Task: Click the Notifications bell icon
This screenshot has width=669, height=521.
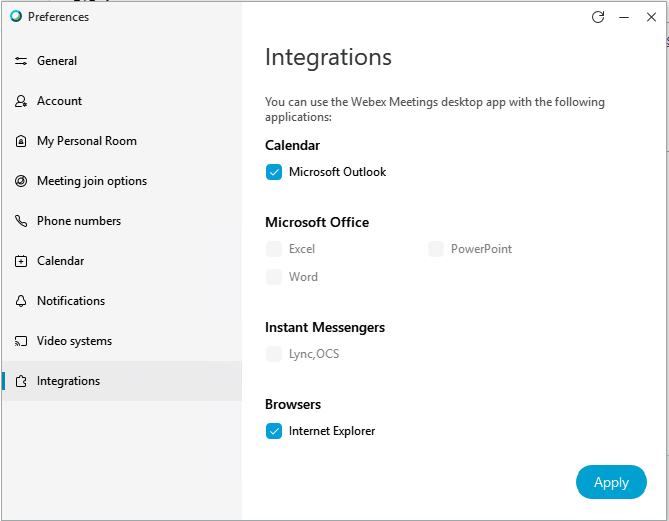Action: point(21,301)
